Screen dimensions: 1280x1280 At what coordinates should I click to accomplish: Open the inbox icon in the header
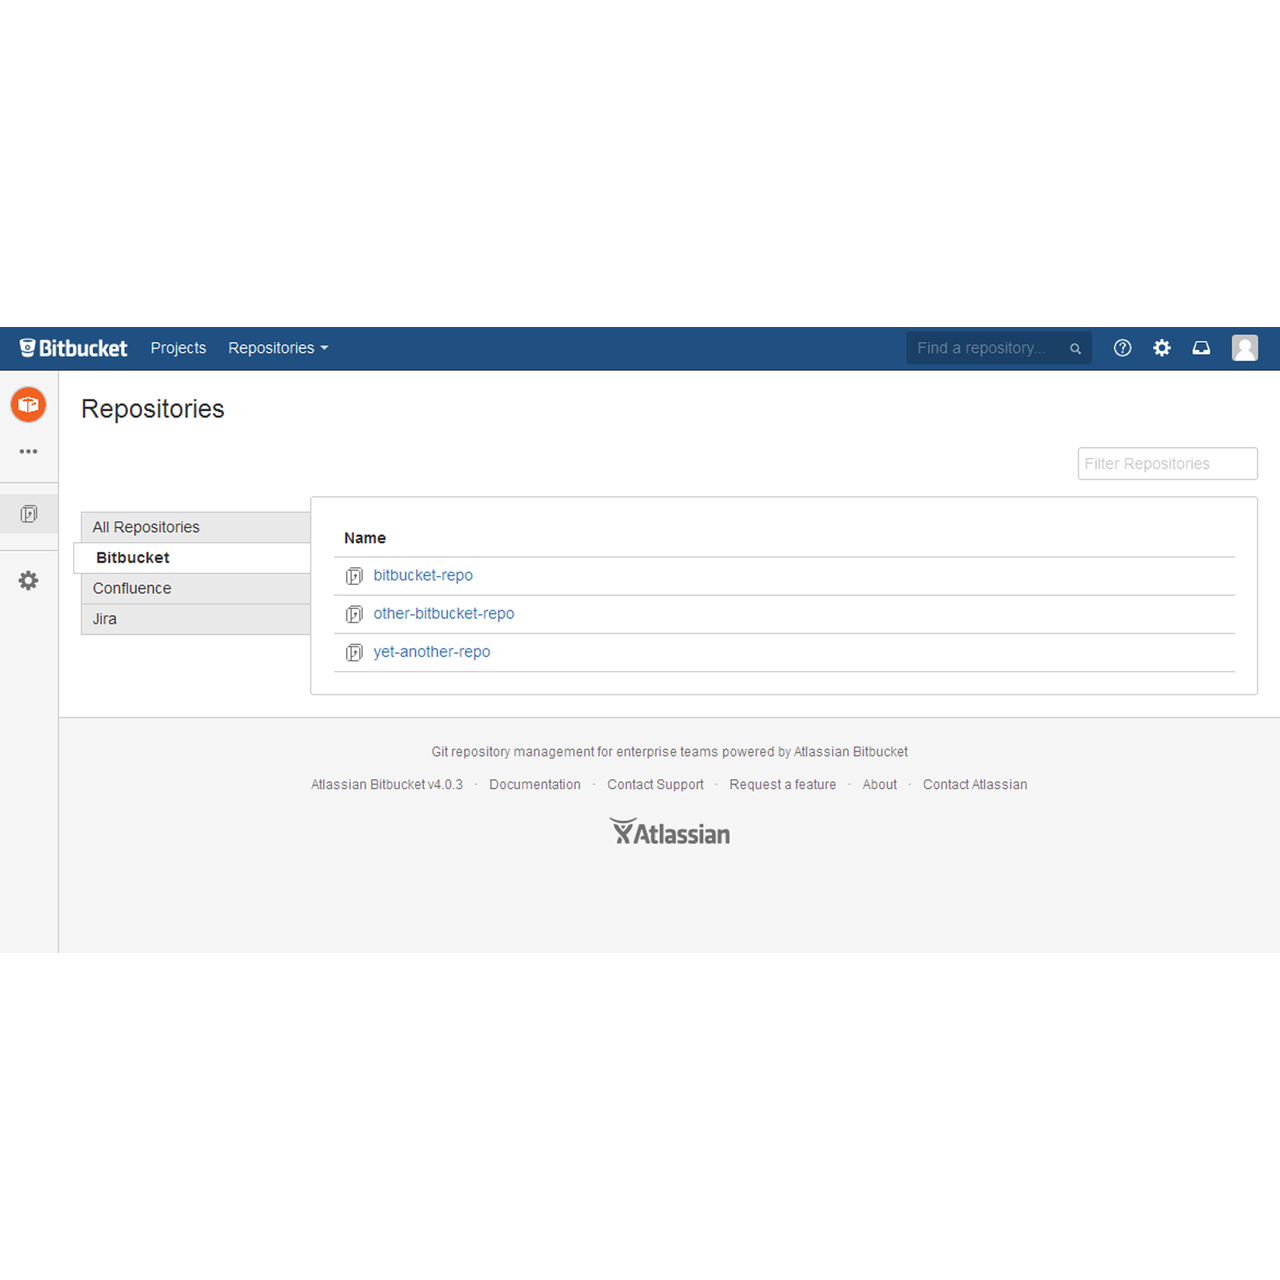tap(1201, 347)
